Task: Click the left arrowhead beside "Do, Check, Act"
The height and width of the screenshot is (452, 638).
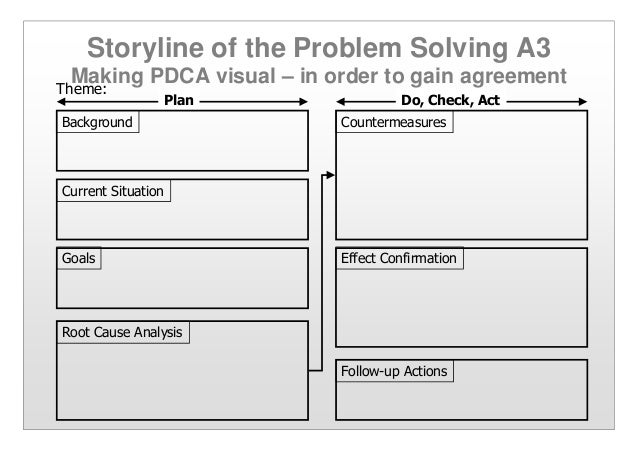Action: [x=340, y=101]
